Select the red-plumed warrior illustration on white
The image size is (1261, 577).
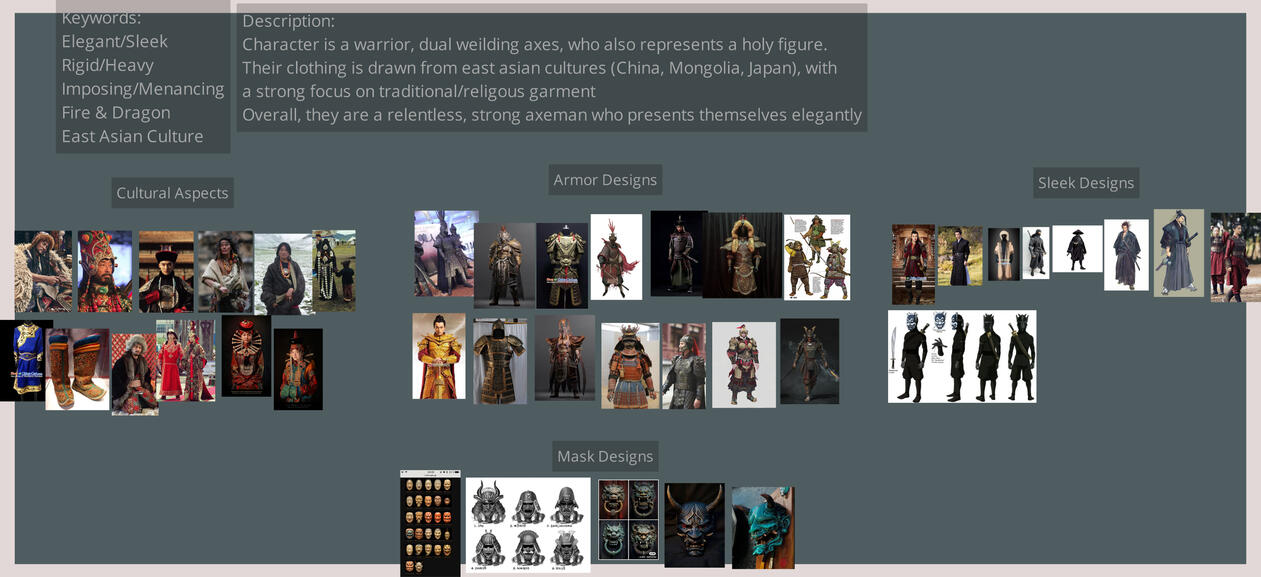pos(616,257)
